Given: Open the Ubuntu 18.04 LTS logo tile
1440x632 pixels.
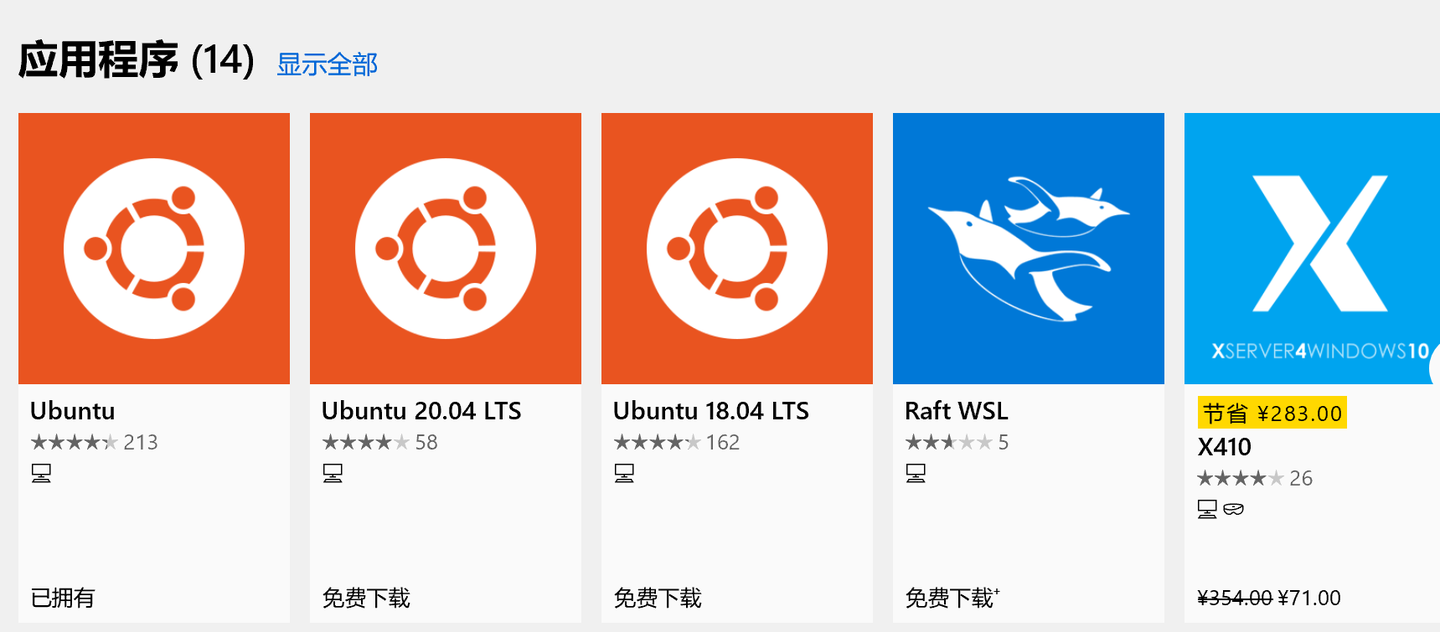Looking at the screenshot, I should coord(737,248).
